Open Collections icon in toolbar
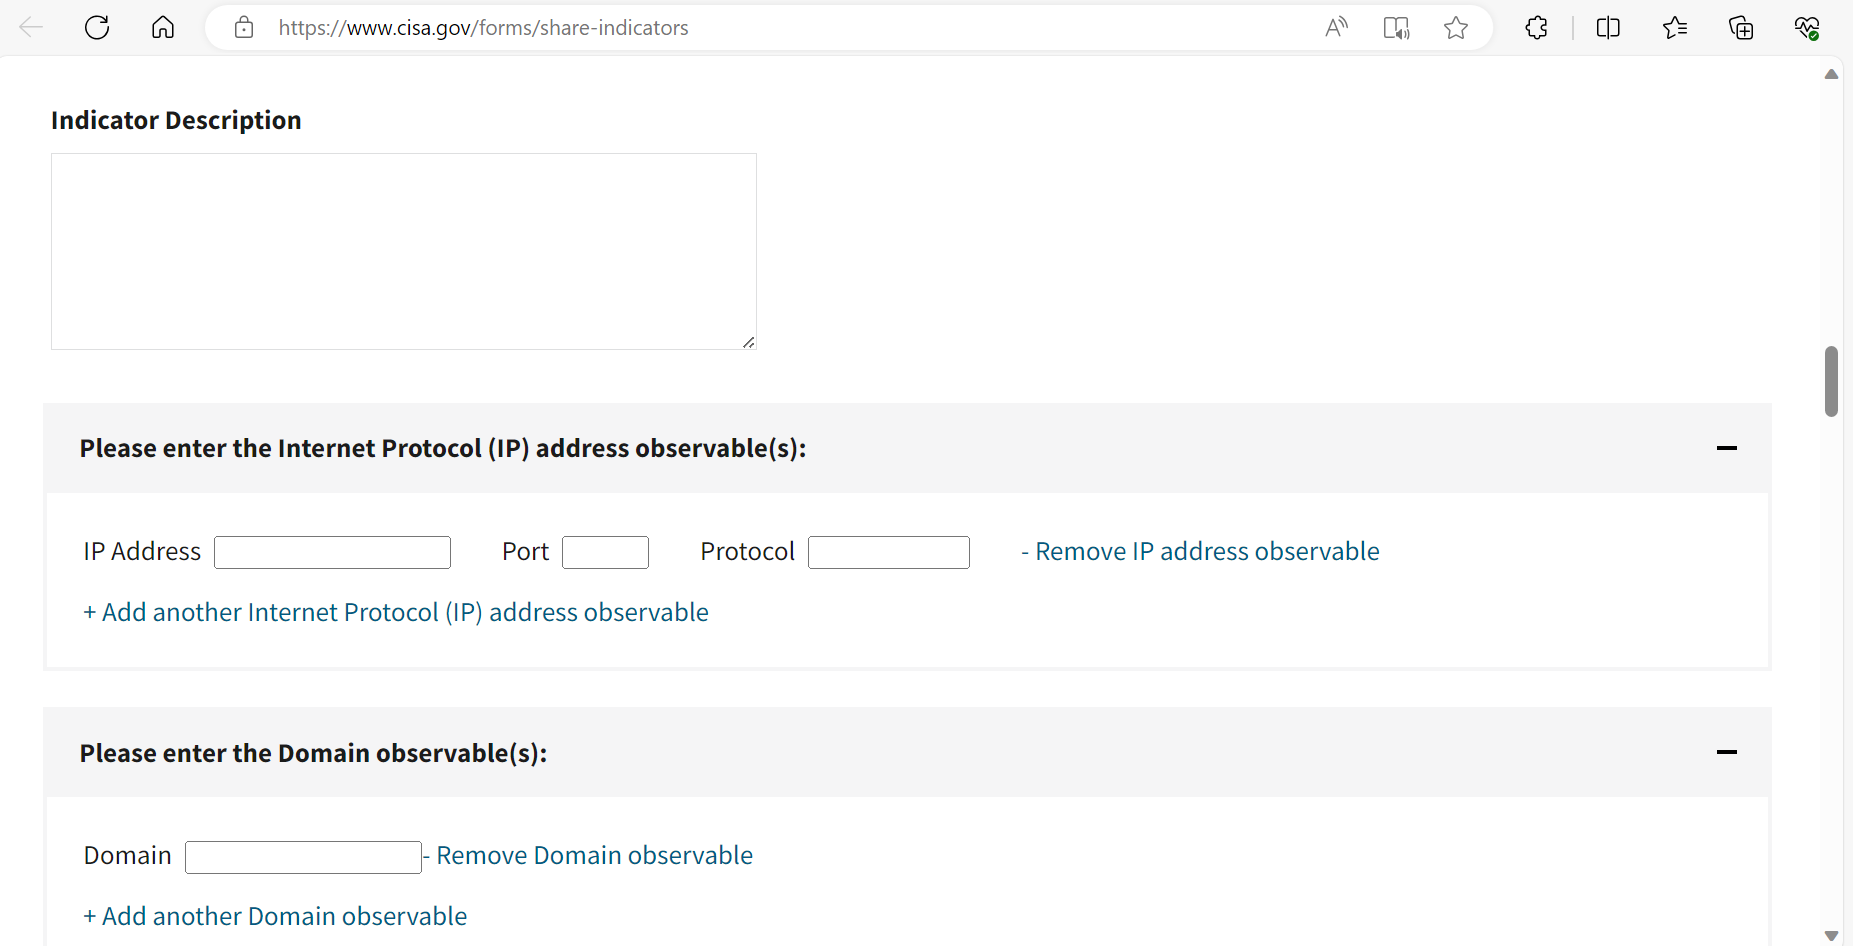This screenshot has width=1853, height=946. [1741, 28]
